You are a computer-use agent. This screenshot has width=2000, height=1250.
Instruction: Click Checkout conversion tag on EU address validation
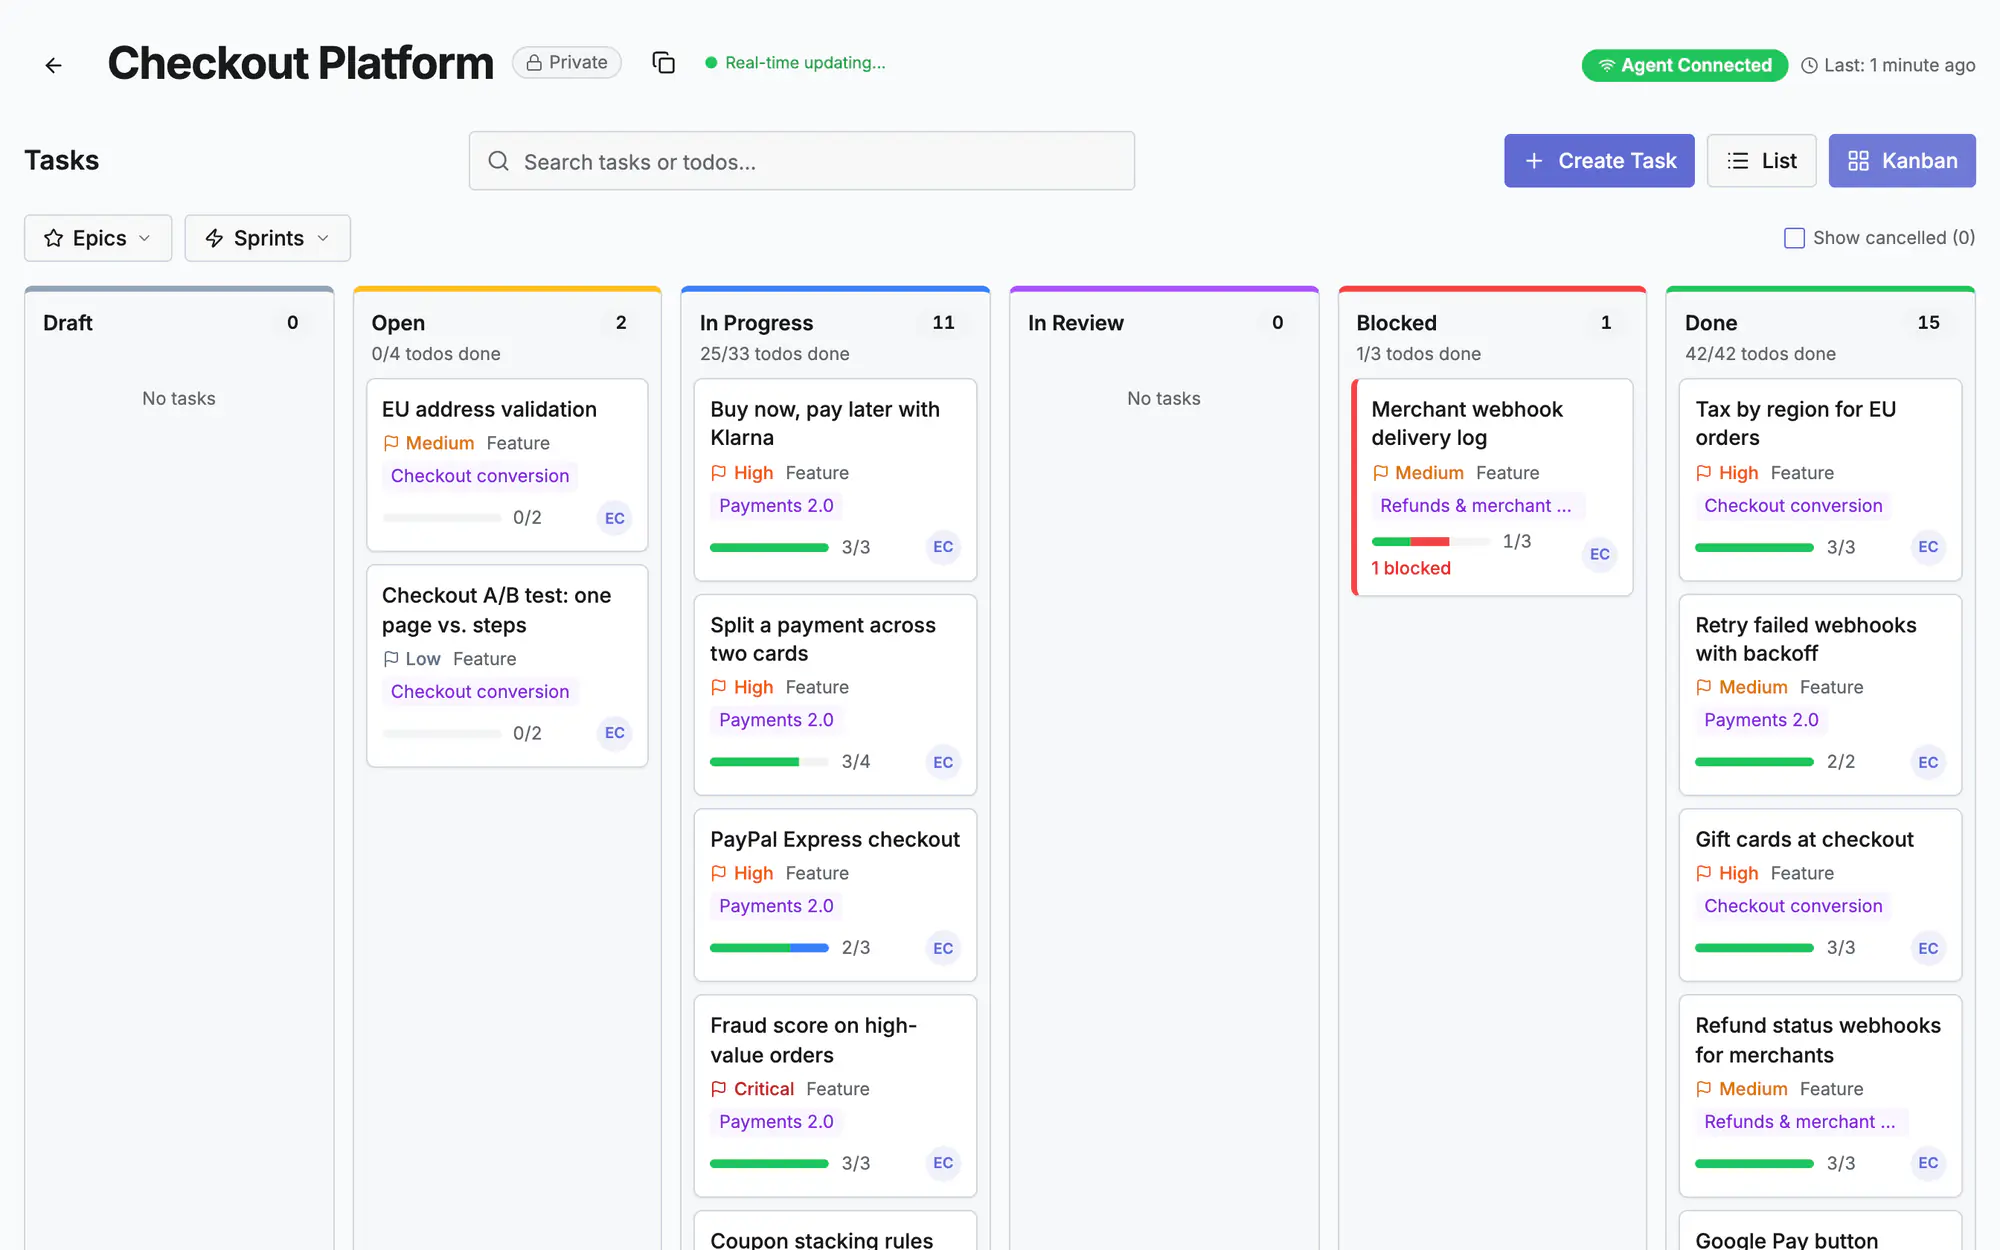(480, 476)
